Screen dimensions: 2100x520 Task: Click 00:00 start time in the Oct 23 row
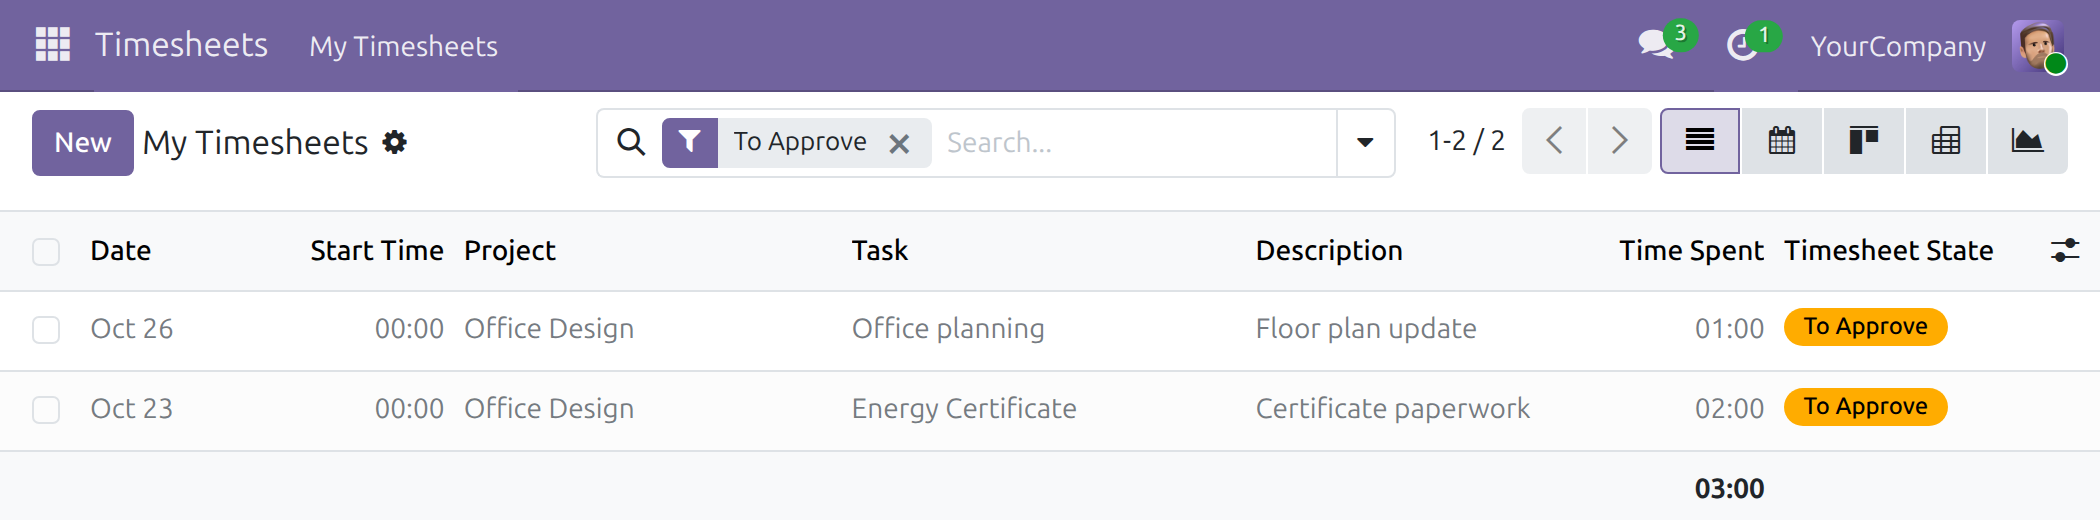point(409,409)
